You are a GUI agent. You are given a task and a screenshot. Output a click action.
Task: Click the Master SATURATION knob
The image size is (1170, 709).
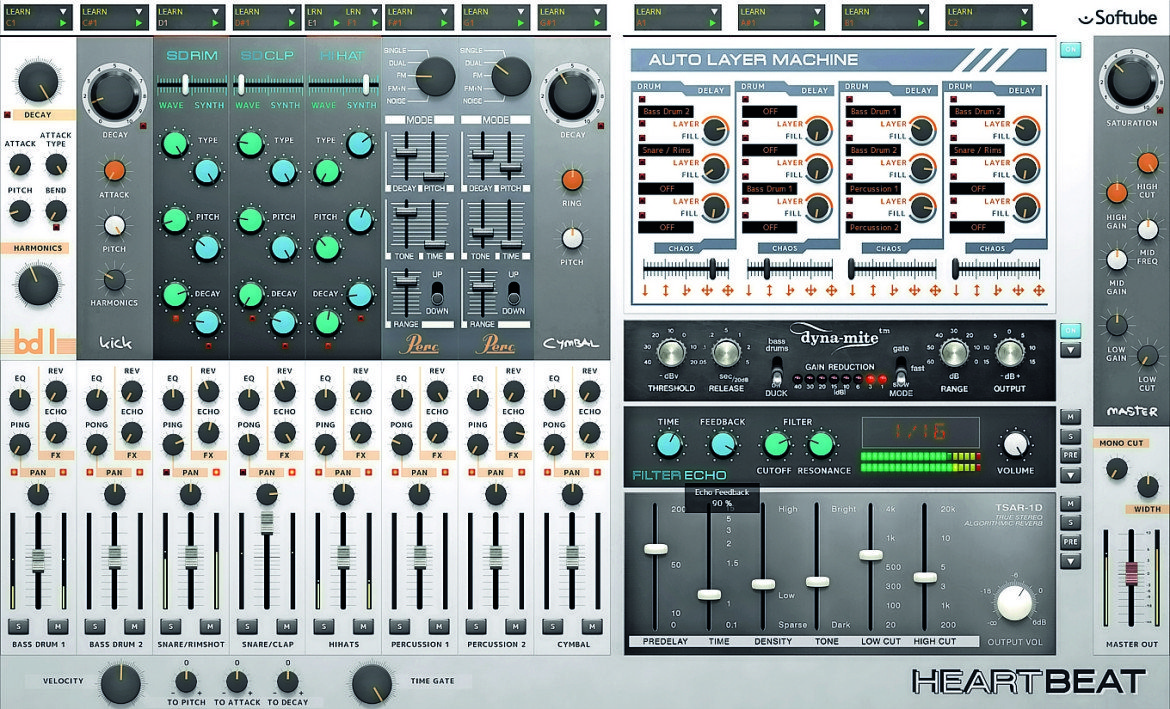[x=1132, y=82]
